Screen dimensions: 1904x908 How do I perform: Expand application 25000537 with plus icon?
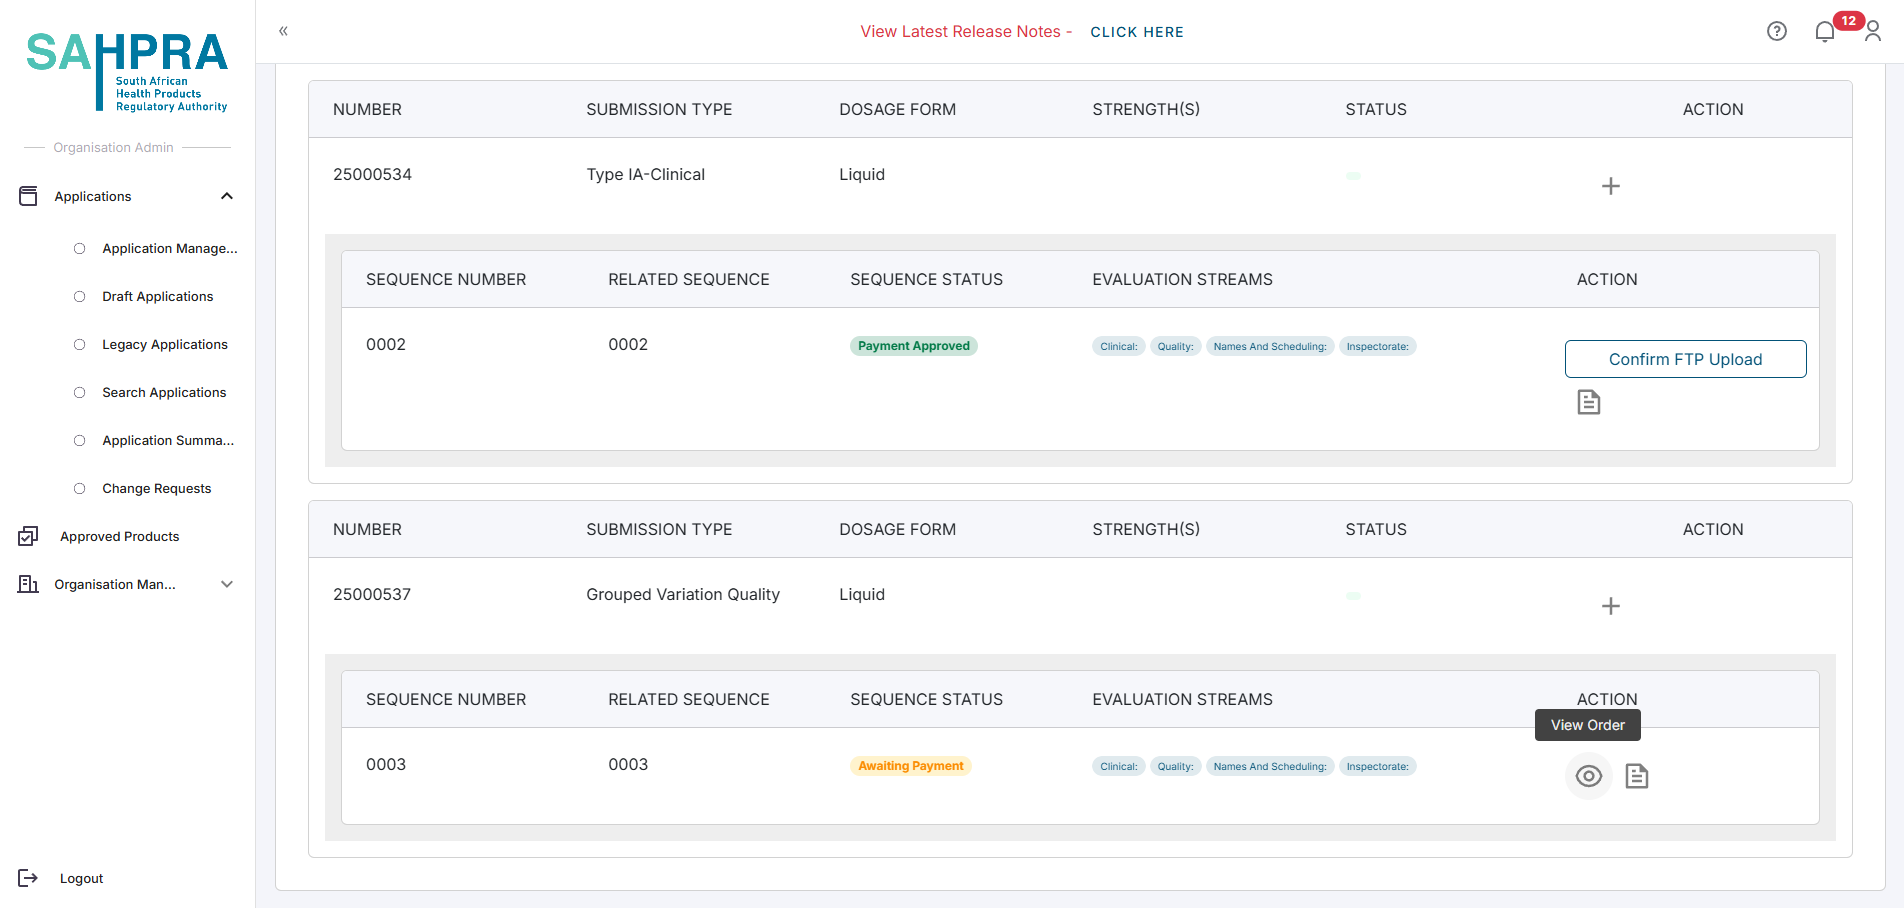click(x=1610, y=606)
